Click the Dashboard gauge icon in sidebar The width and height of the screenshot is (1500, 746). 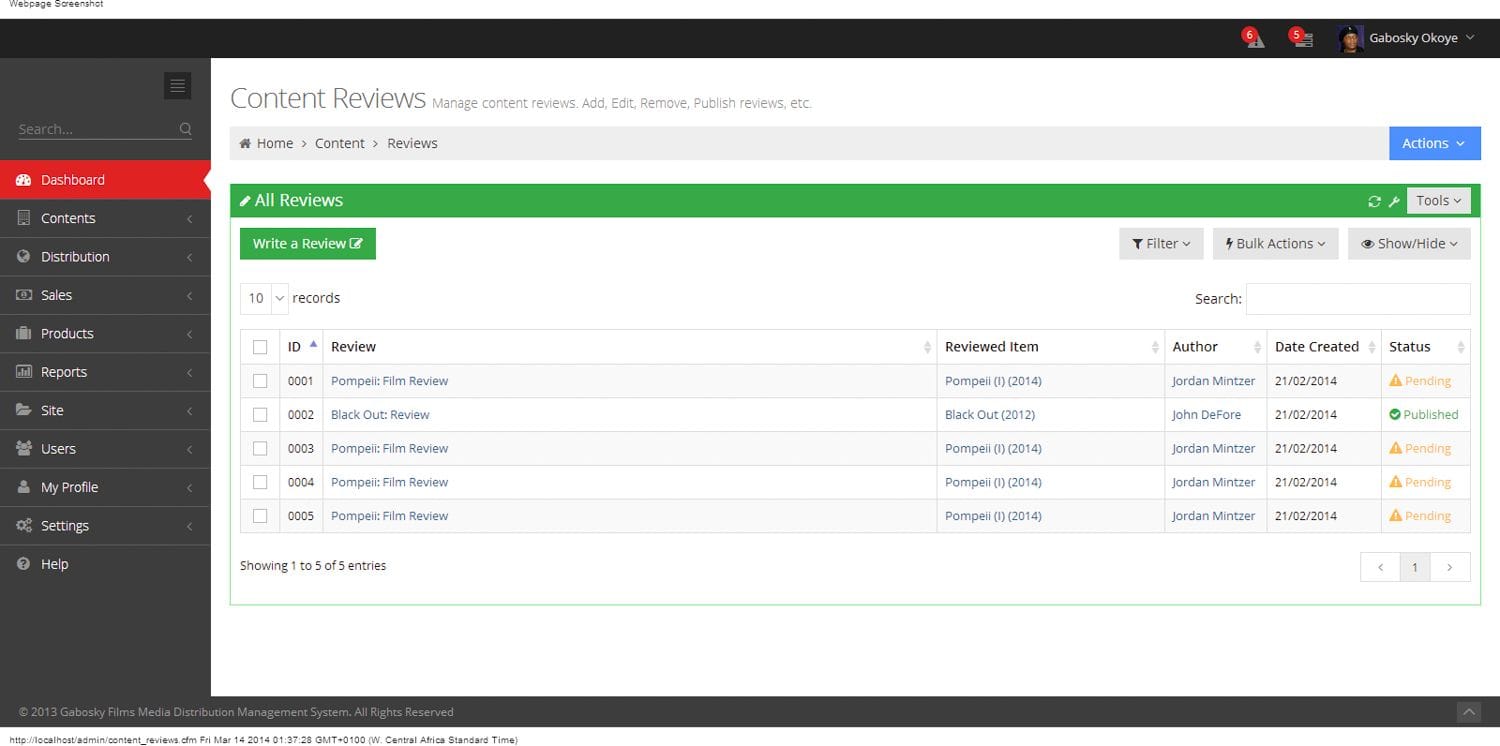(24, 180)
